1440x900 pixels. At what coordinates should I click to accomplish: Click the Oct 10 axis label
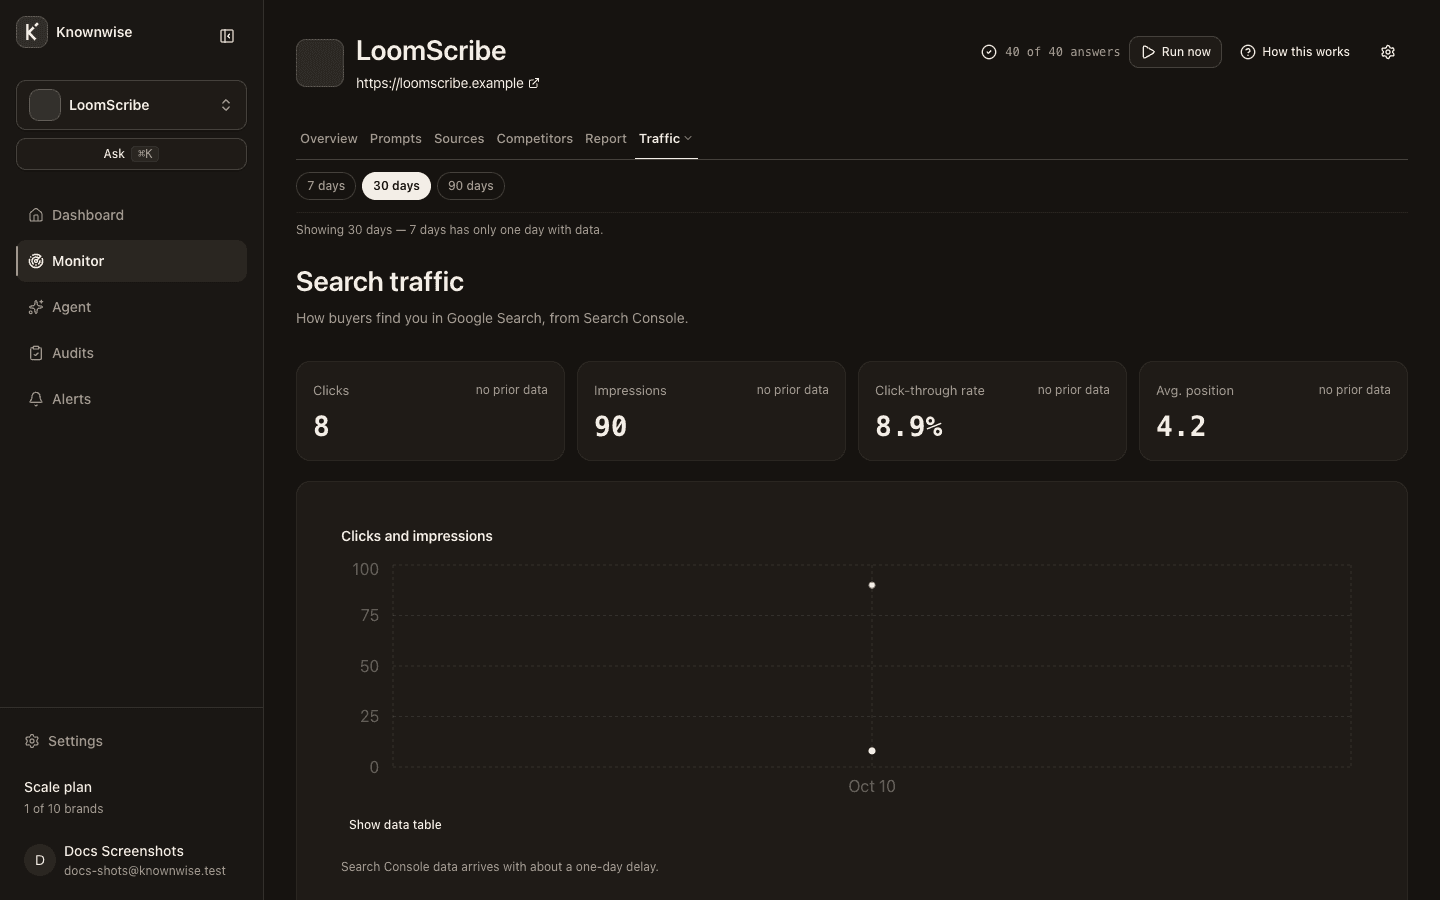(x=872, y=786)
